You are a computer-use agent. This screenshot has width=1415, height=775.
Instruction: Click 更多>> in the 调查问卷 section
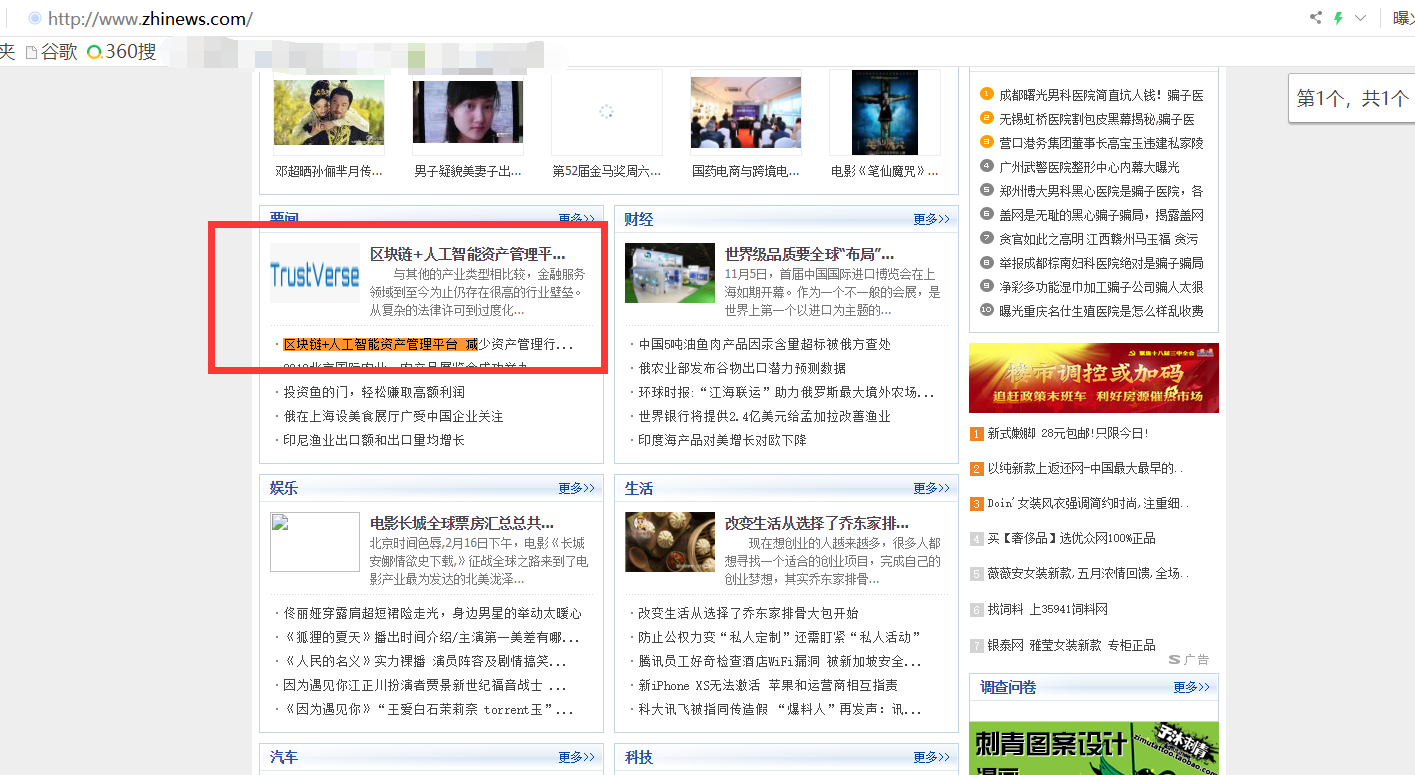[x=1192, y=687]
